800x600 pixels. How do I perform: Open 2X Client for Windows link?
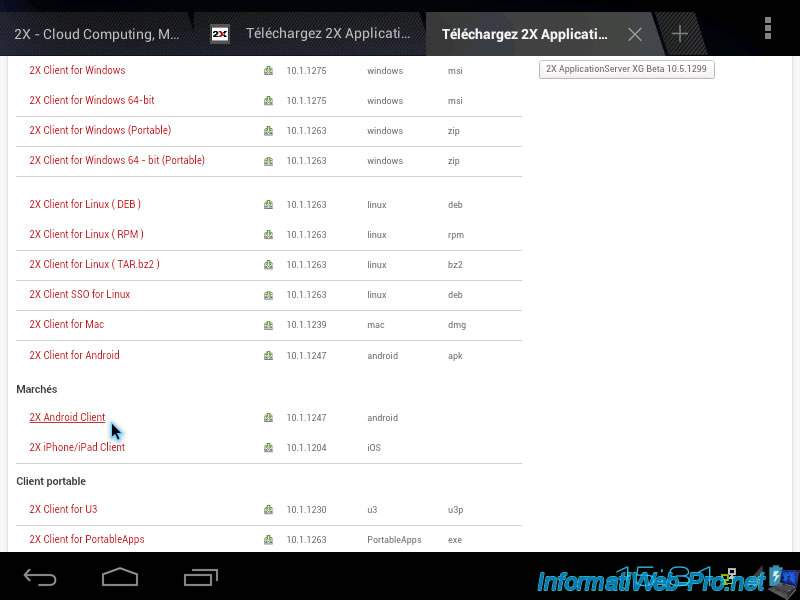click(77, 70)
